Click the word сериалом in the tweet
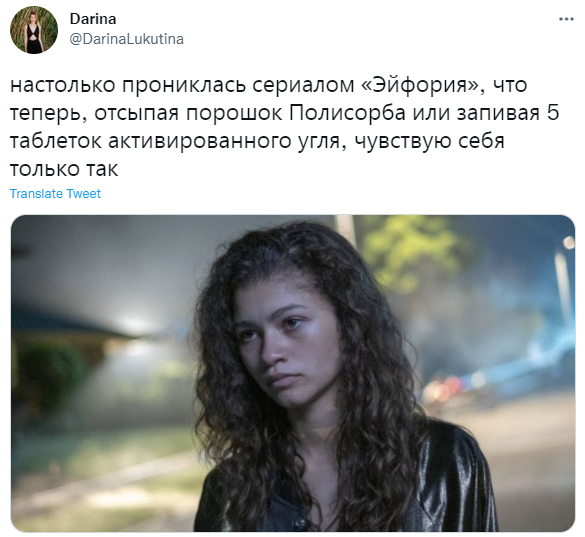The image size is (585, 537). point(303,86)
